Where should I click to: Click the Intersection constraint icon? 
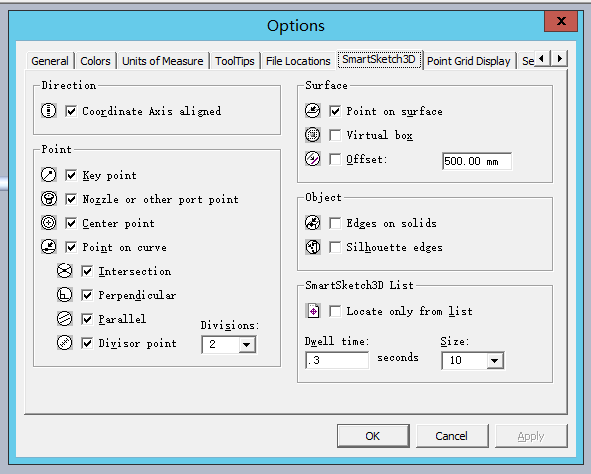pos(64,271)
